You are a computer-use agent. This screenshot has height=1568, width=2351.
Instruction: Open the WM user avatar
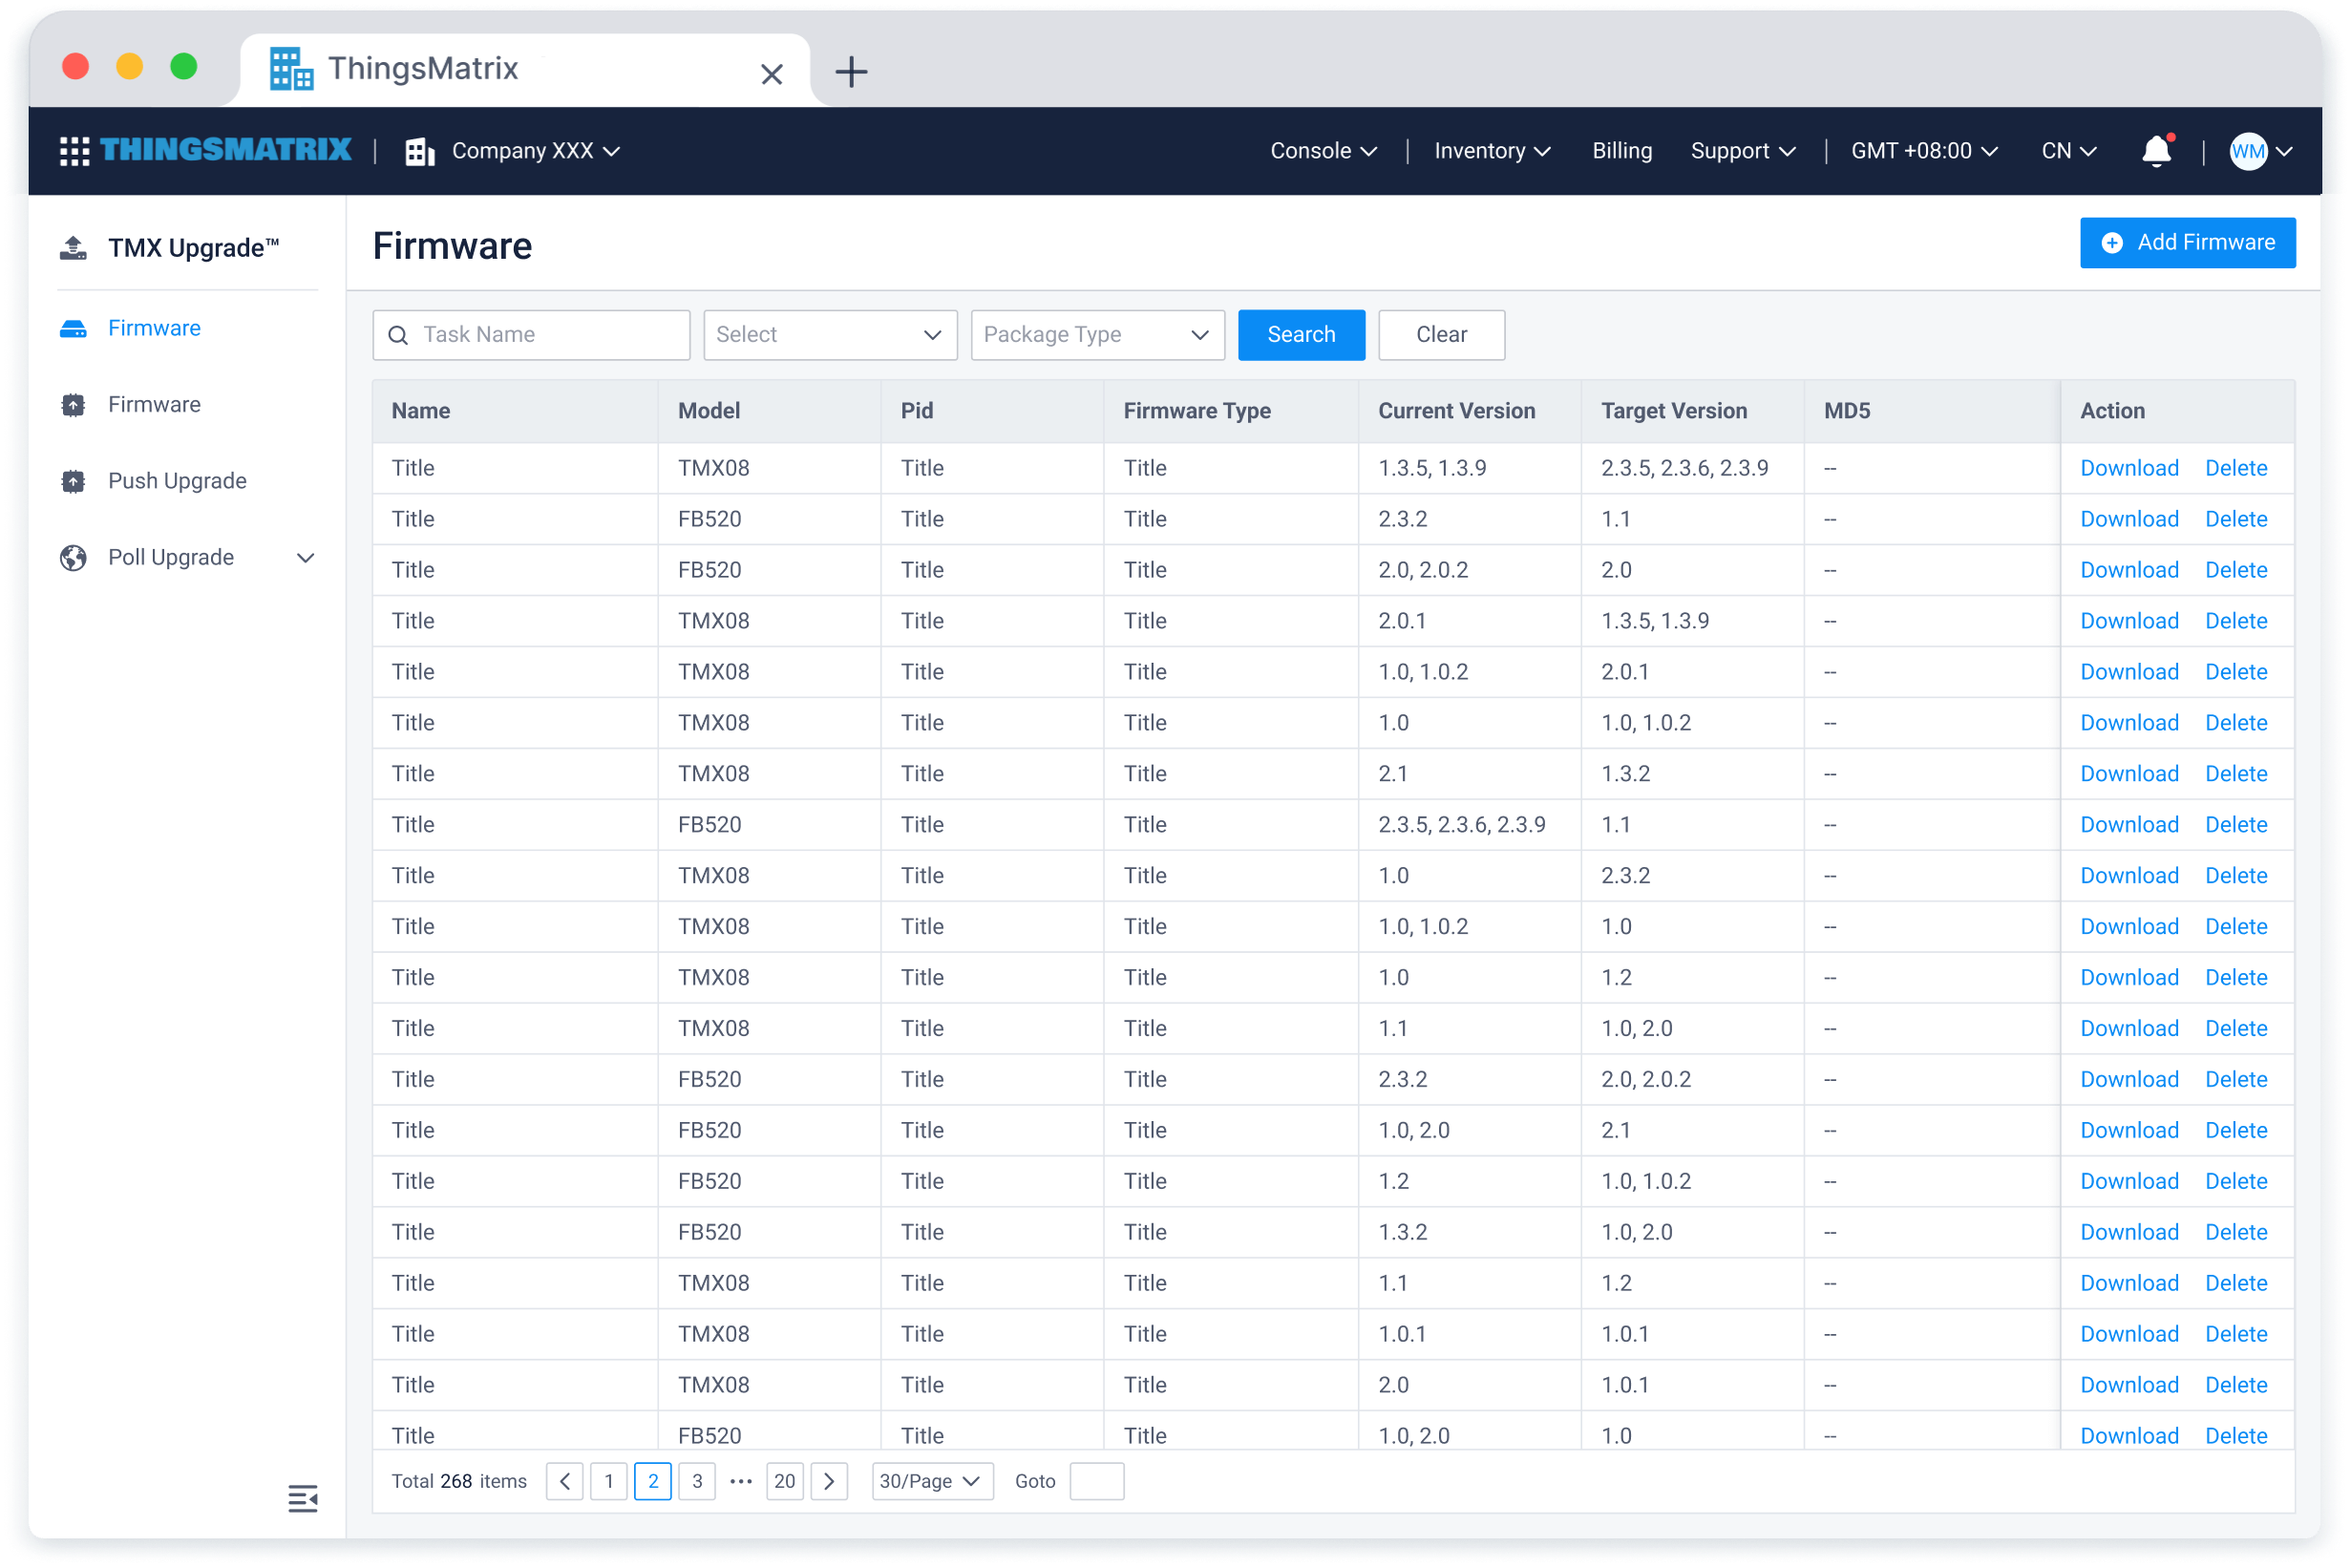click(2248, 151)
